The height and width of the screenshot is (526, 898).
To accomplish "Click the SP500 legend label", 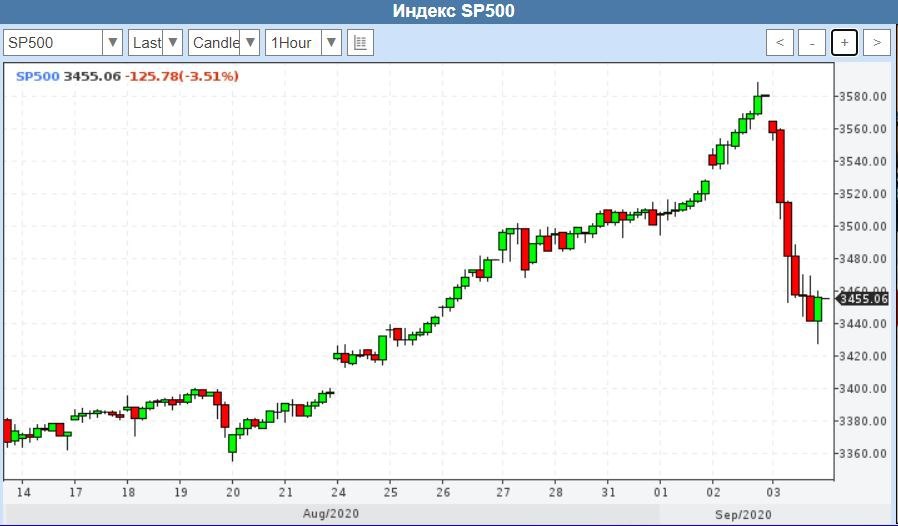I will click(37, 76).
